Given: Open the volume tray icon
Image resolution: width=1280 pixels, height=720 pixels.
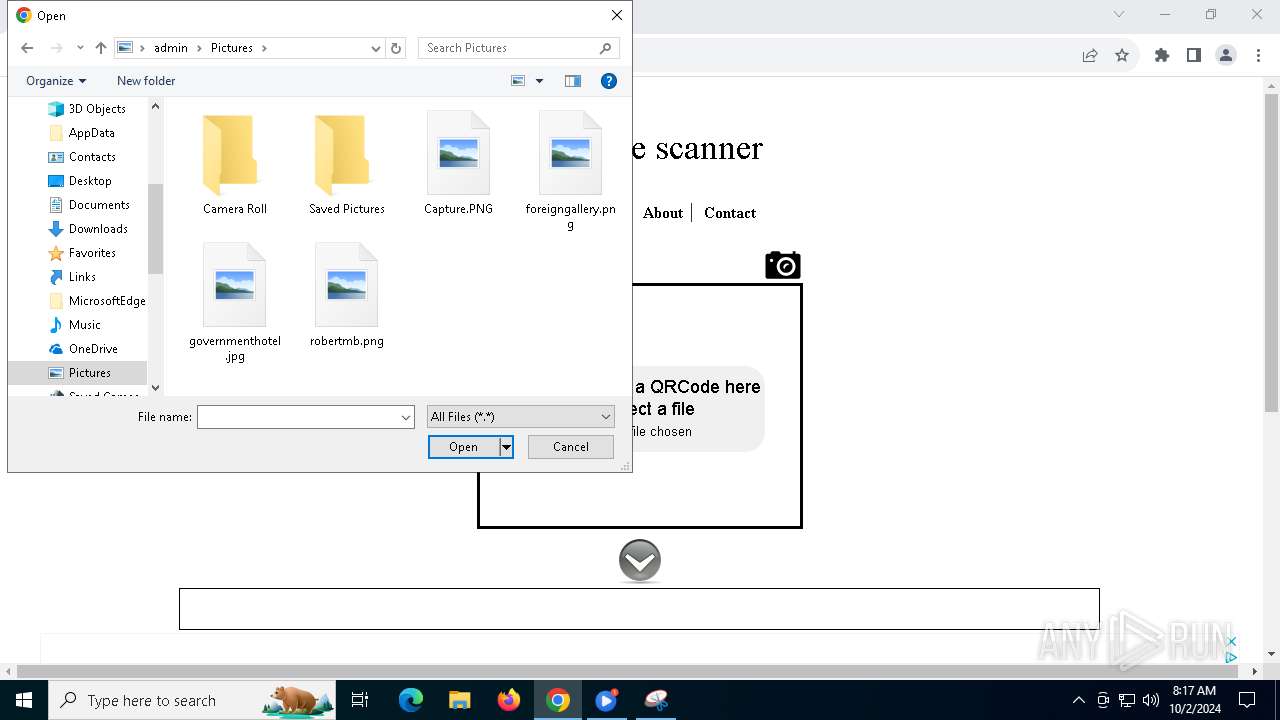Looking at the screenshot, I should (1151, 700).
